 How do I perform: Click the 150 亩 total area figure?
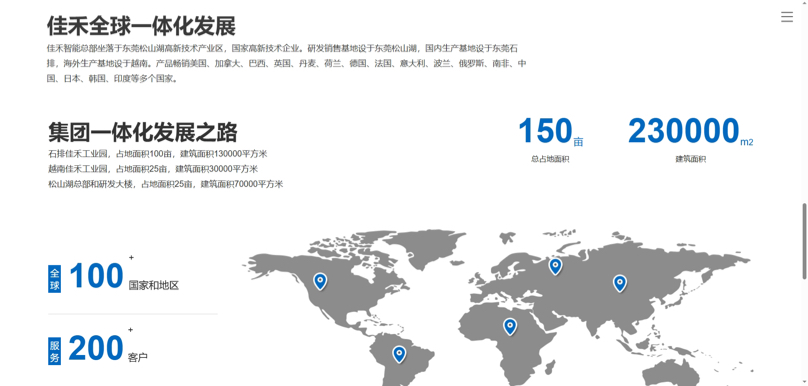pyautogui.click(x=550, y=131)
